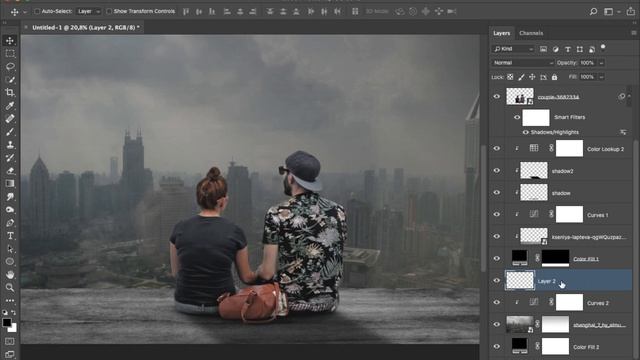Toggle lock all padlock icon
640x360 pixels.
[x=554, y=77]
